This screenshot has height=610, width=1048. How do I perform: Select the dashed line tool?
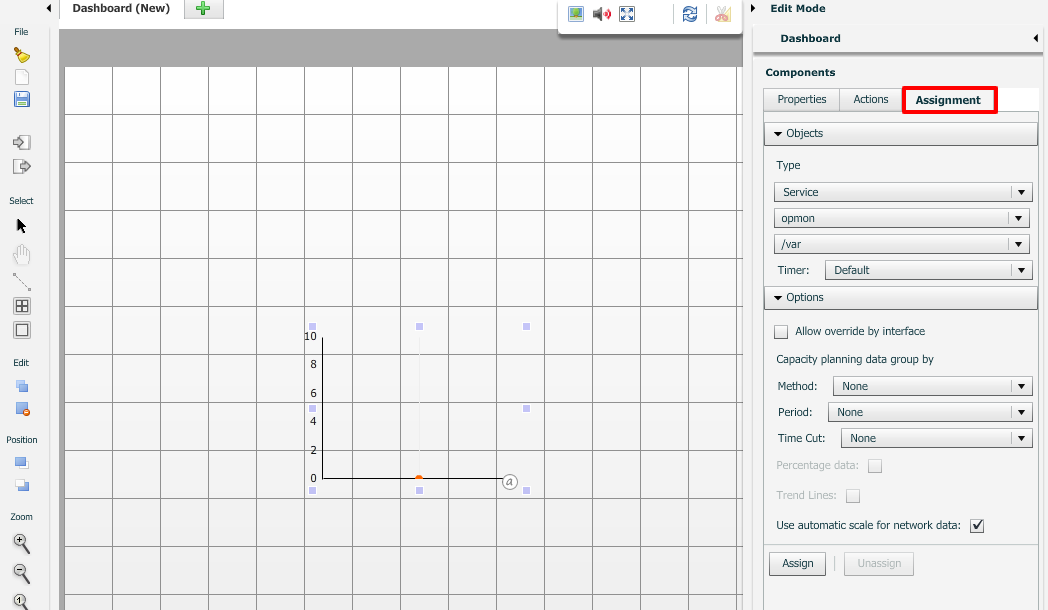click(x=21, y=281)
